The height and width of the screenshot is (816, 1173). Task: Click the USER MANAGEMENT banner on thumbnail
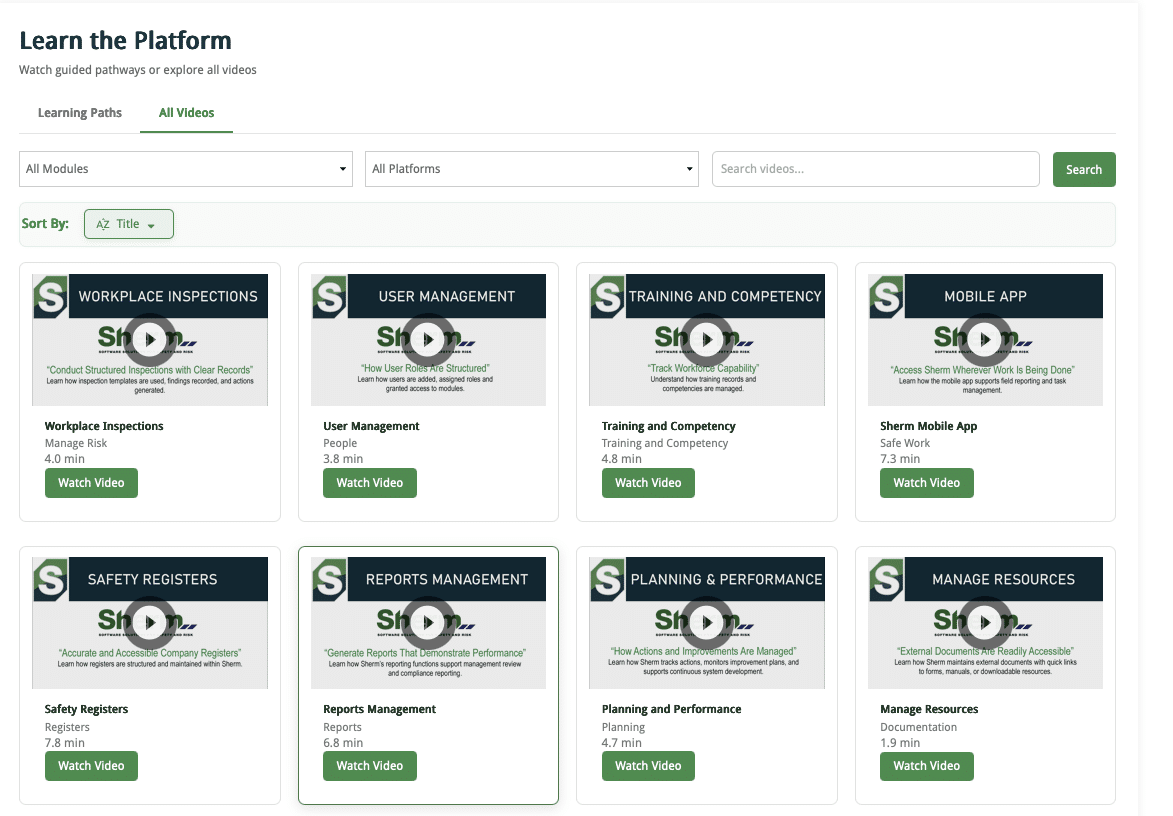point(447,296)
